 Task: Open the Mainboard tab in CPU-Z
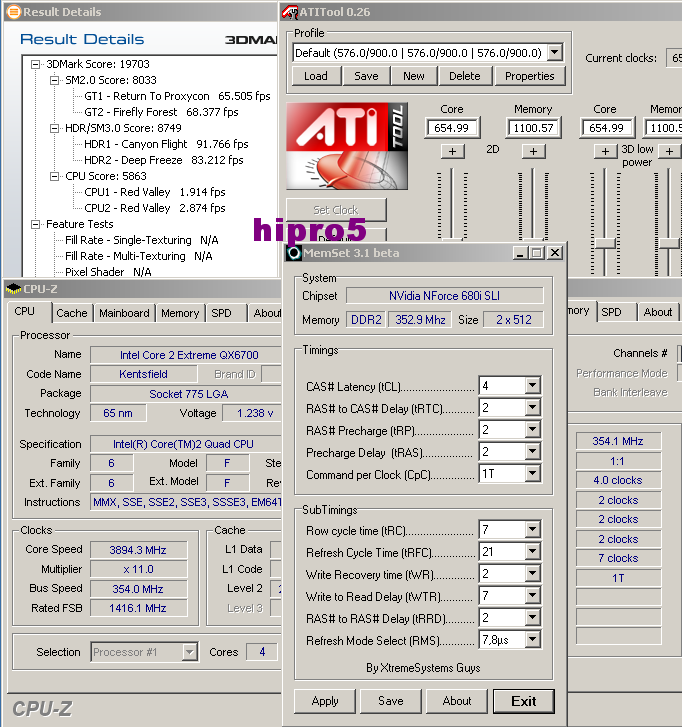click(124, 313)
